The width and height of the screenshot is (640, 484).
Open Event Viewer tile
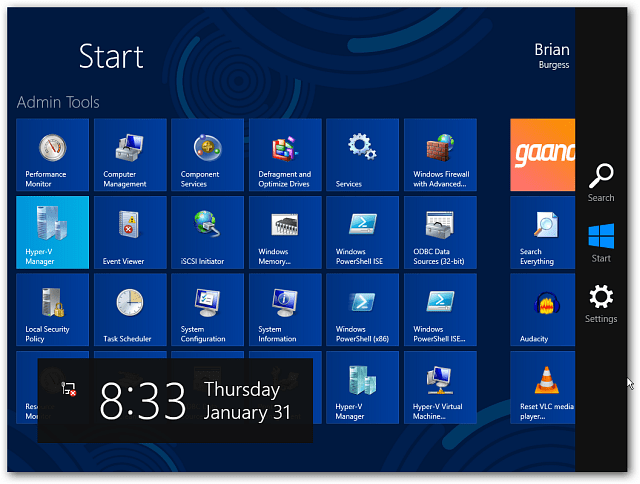(x=130, y=232)
